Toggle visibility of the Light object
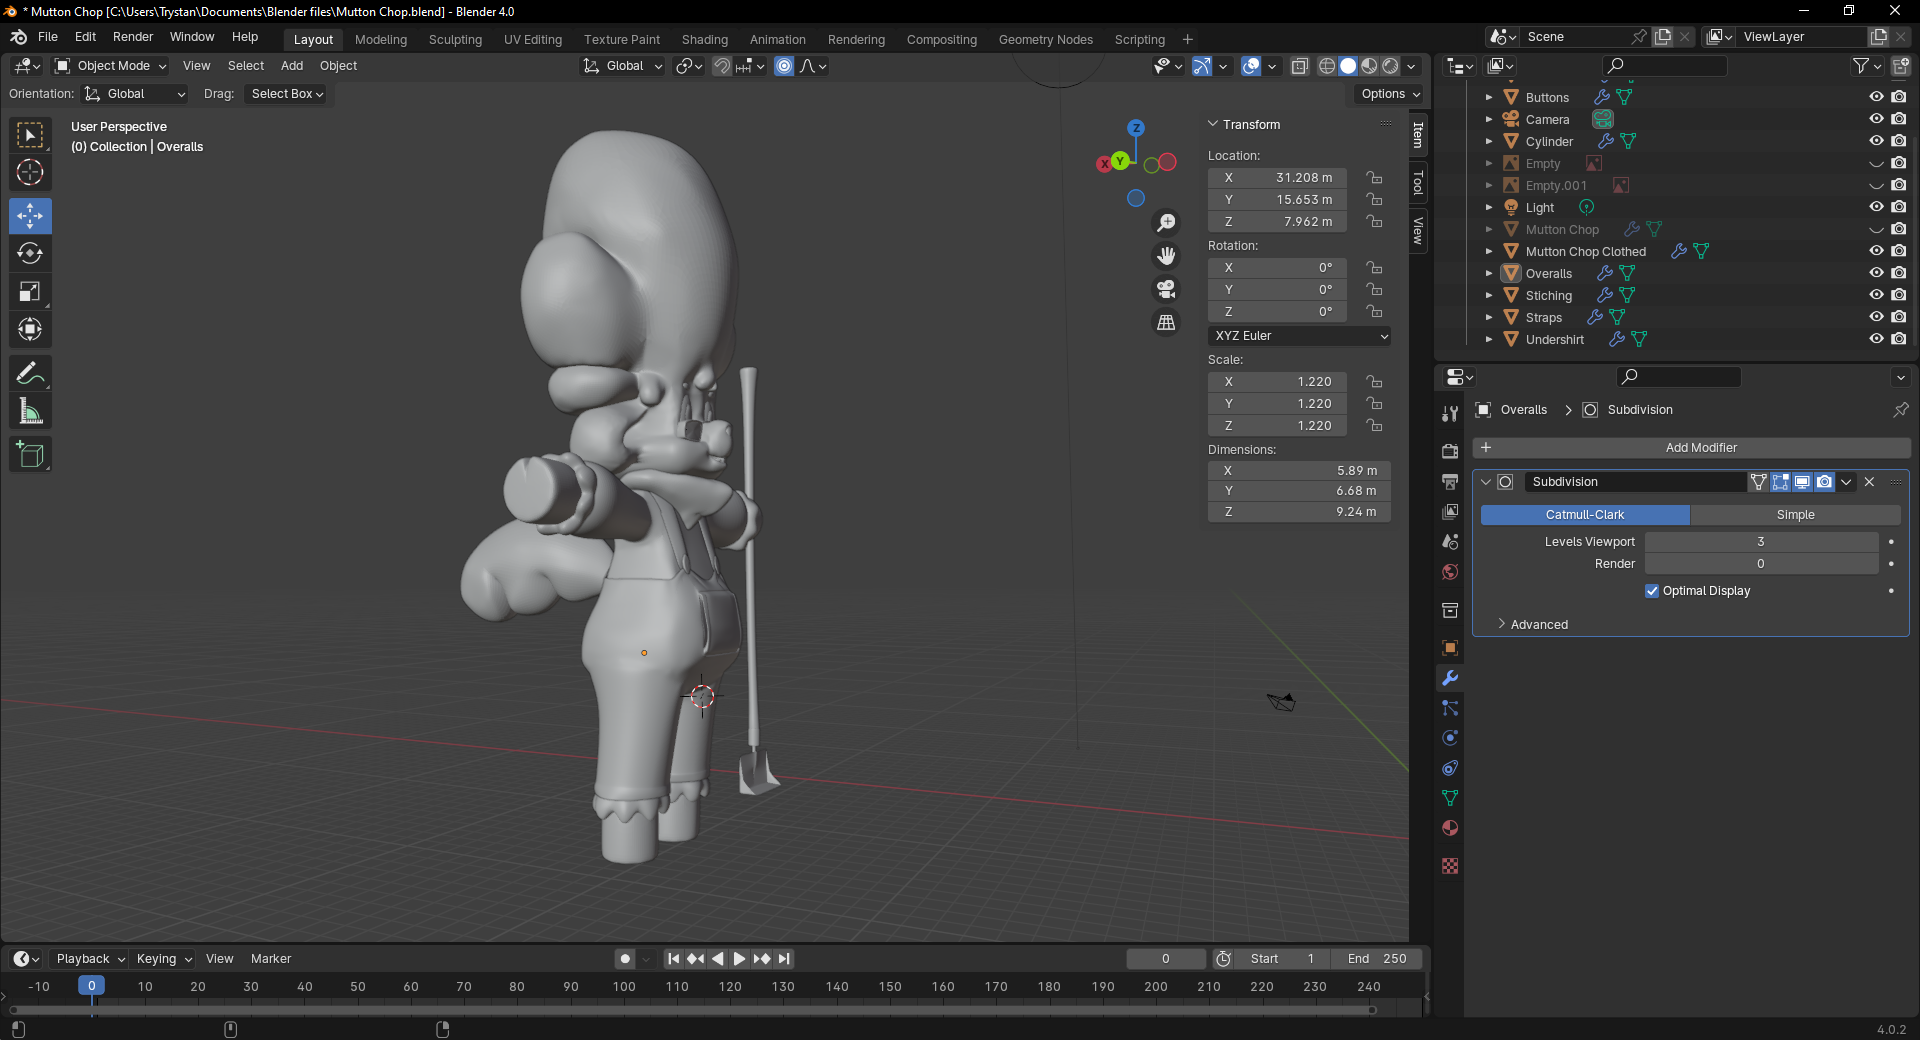This screenshot has height=1040, width=1920. [x=1876, y=207]
